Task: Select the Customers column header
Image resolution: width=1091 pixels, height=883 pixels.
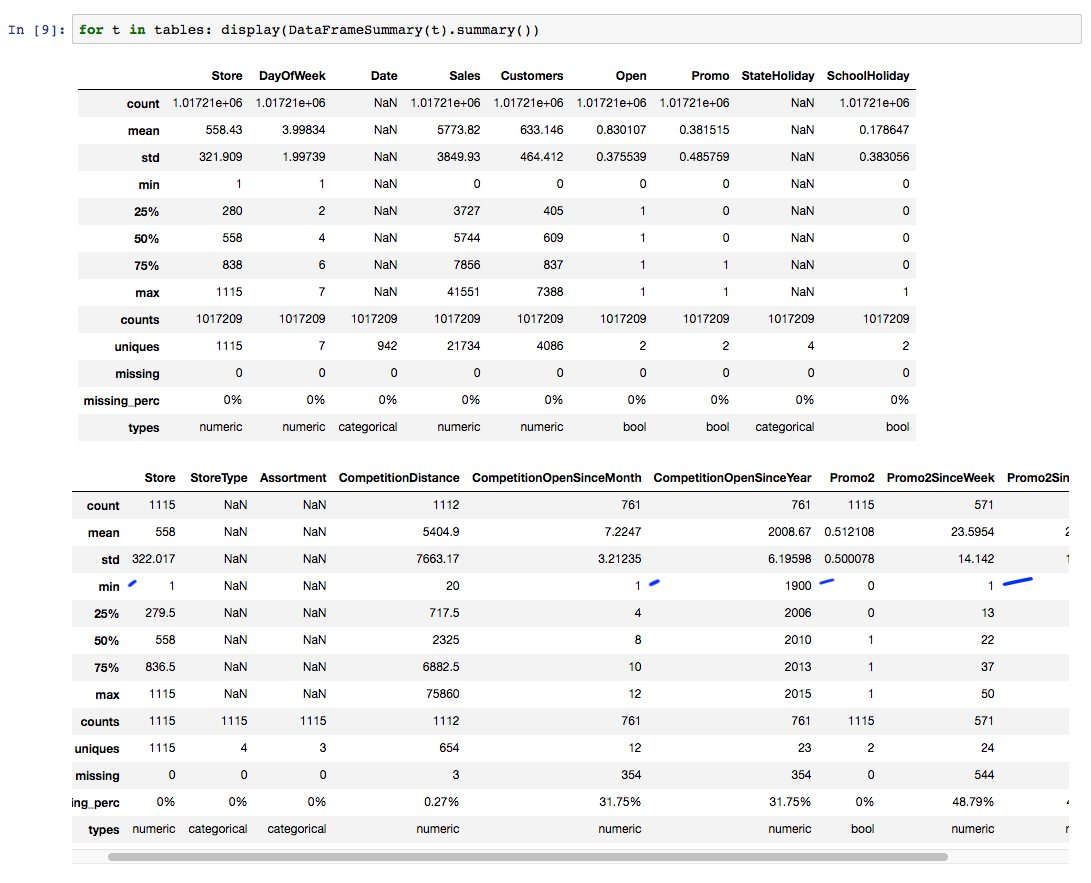Action: point(531,76)
